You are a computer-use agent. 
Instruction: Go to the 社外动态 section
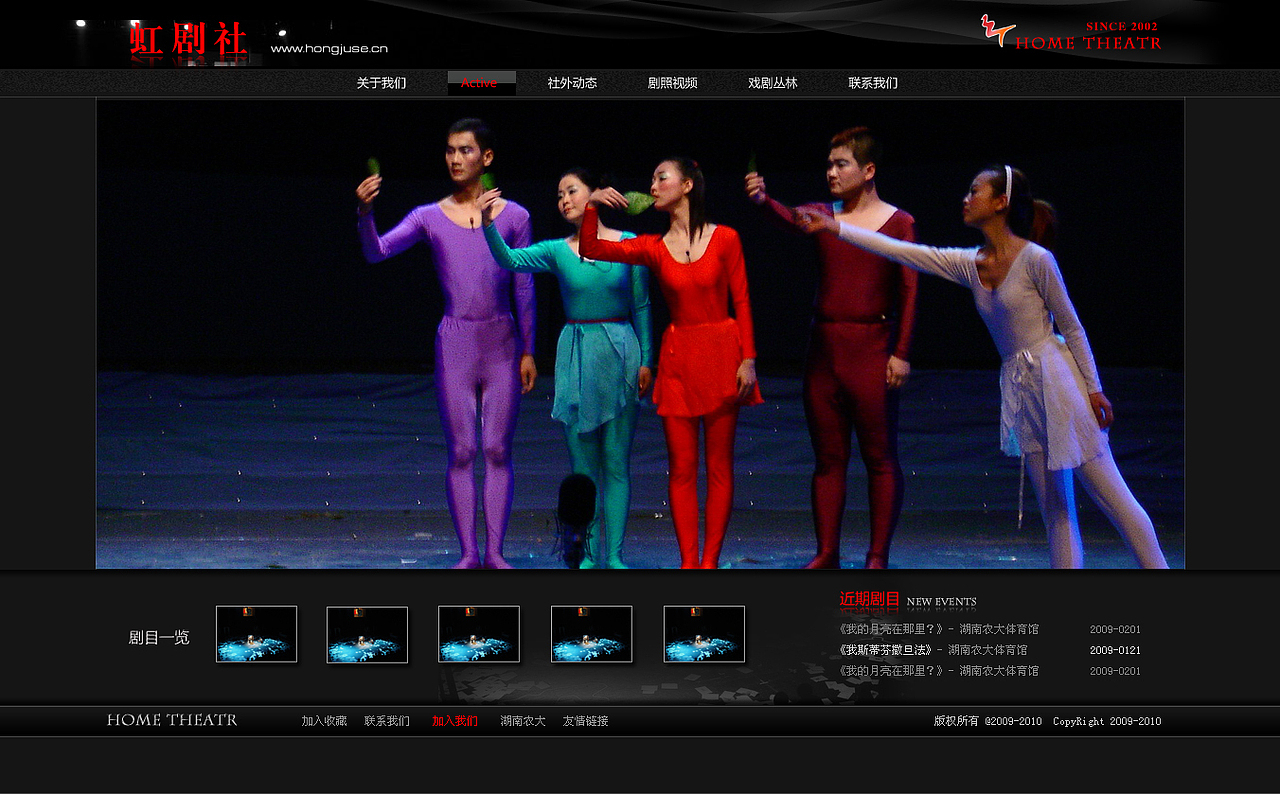572,83
